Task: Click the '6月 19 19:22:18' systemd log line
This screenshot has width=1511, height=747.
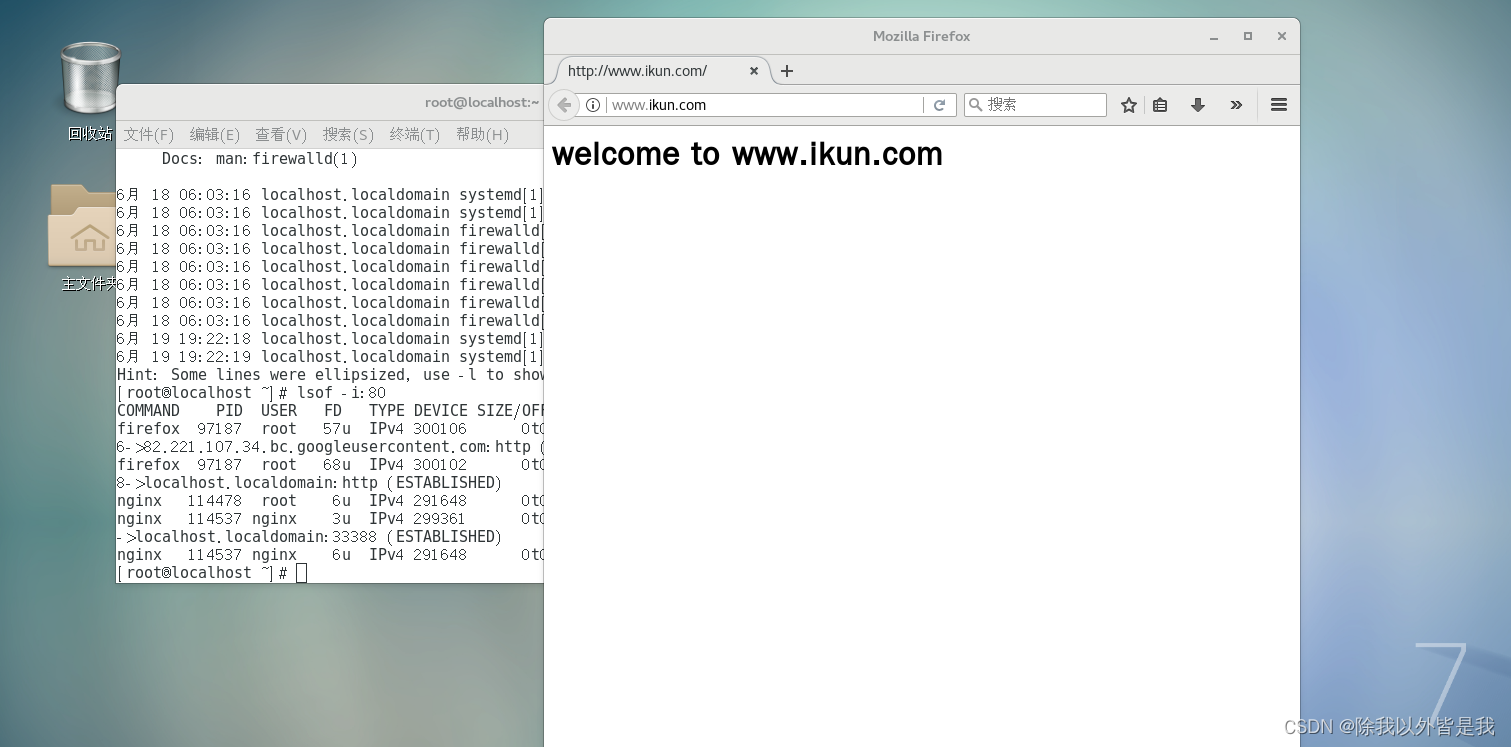Action: (x=330, y=339)
